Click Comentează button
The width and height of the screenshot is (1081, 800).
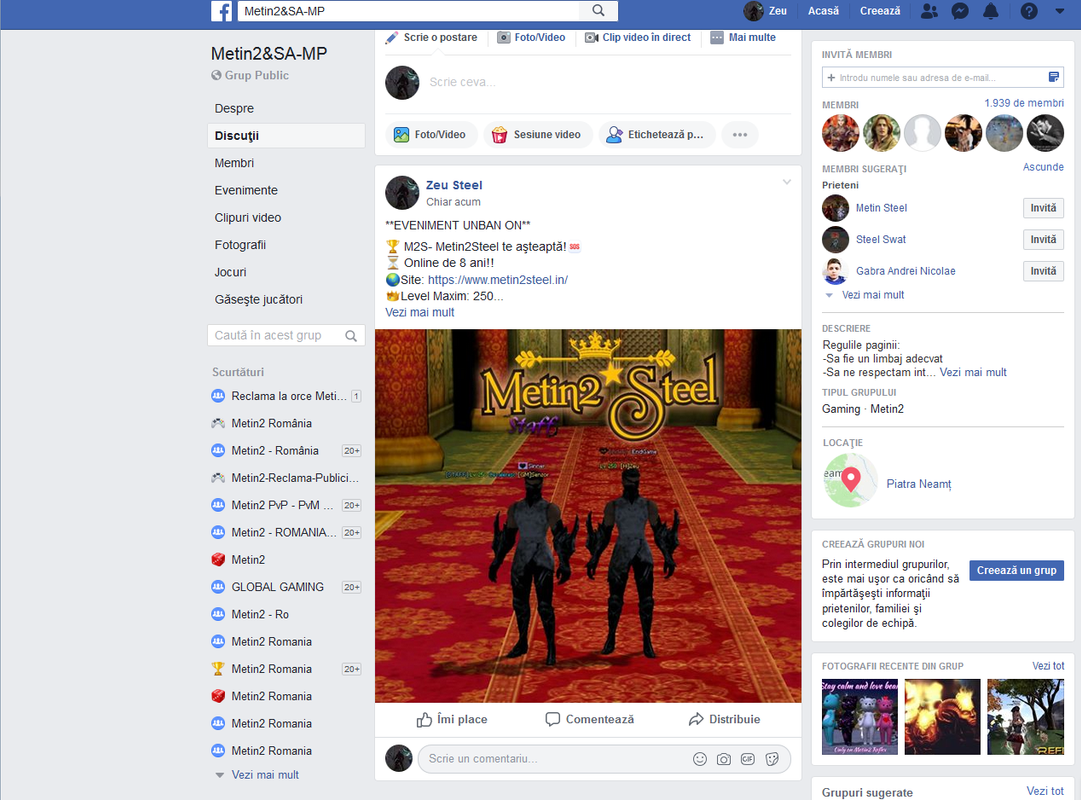[x=589, y=719]
